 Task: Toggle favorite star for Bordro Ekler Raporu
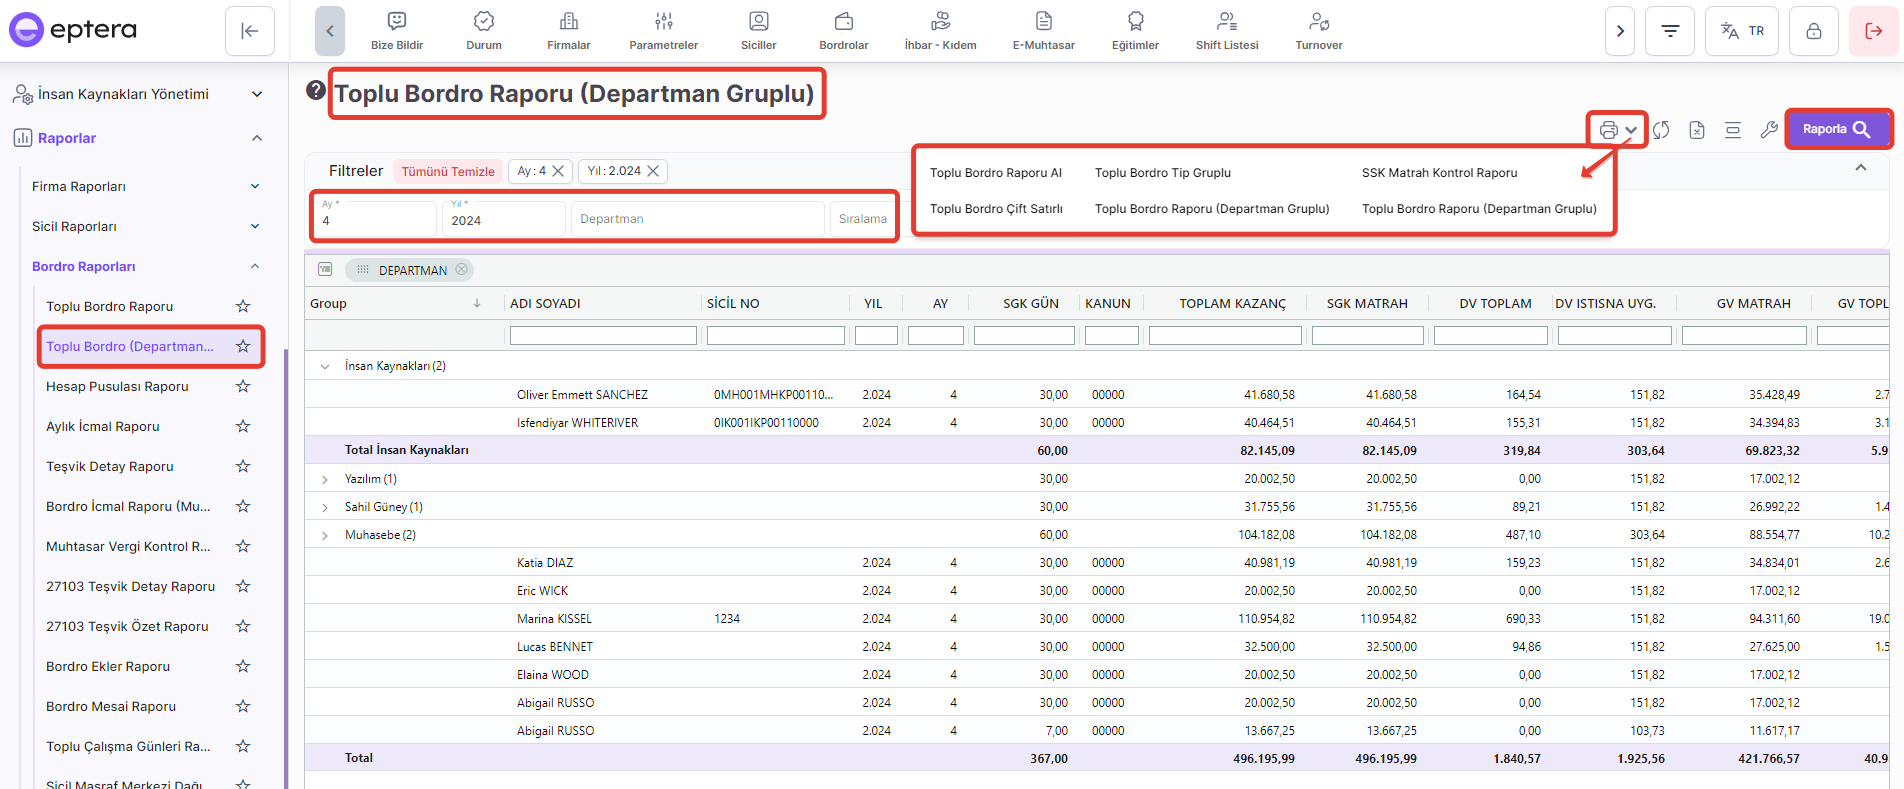pos(243,666)
